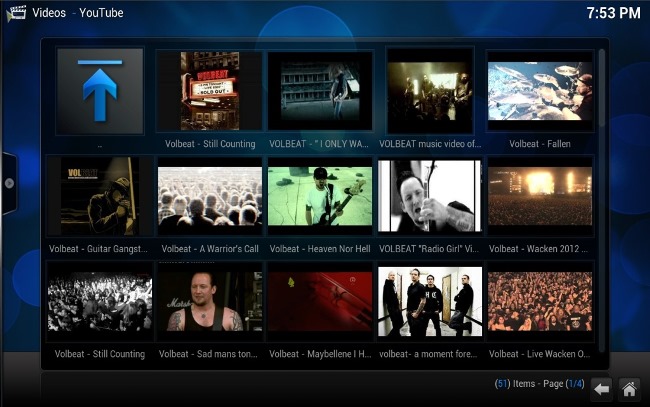
Task: Open Heaven Nor Hell guitarist thumbnail
Action: tap(320, 196)
